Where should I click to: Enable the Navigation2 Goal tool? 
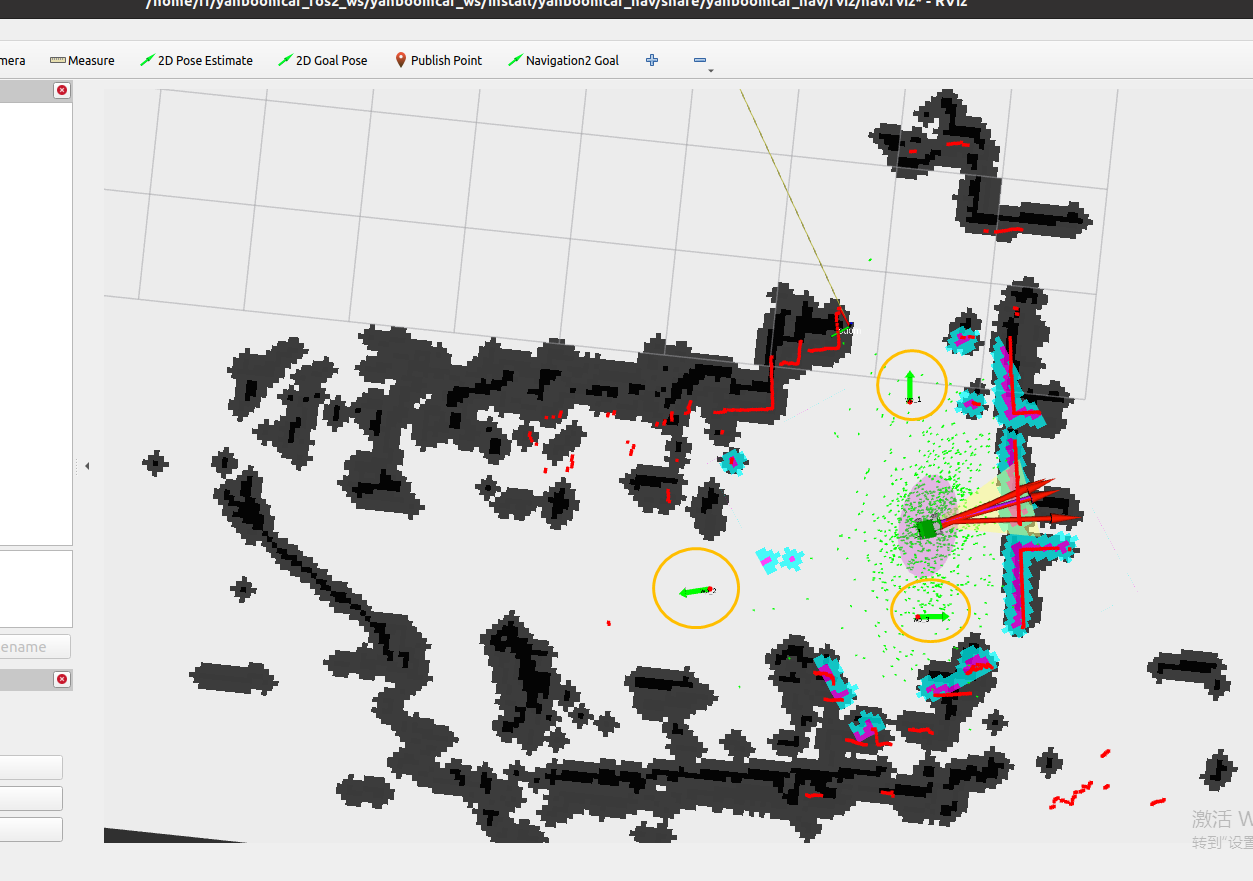tap(564, 61)
